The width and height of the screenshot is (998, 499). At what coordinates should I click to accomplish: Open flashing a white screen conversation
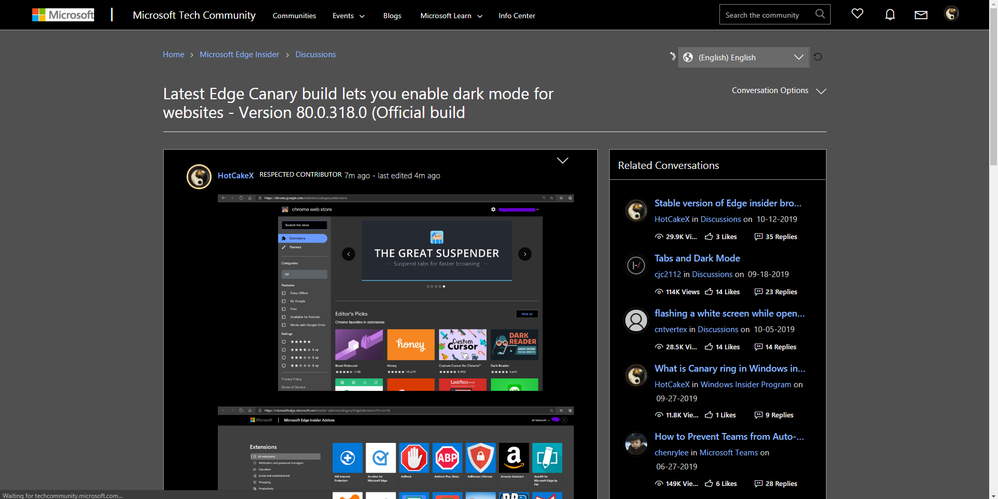(x=729, y=313)
